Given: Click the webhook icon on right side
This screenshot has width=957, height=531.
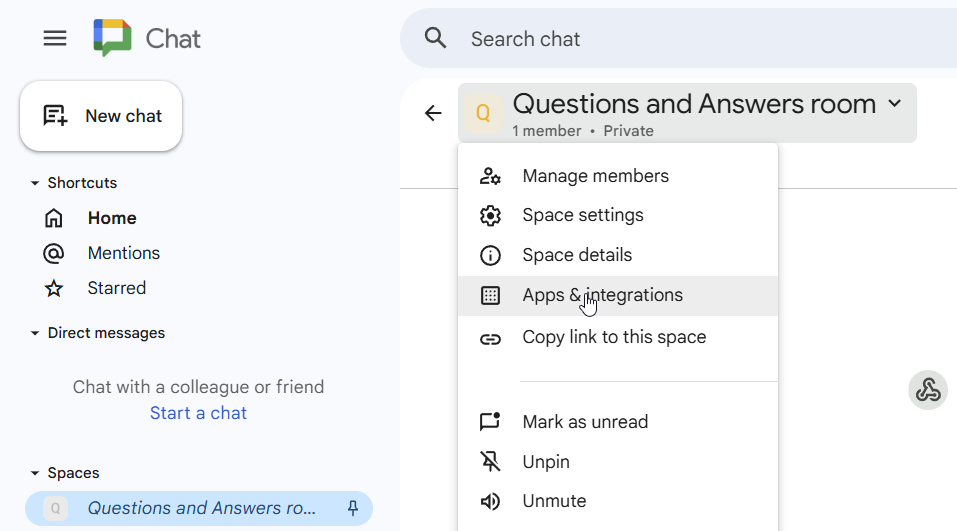Looking at the screenshot, I should coord(928,390).
